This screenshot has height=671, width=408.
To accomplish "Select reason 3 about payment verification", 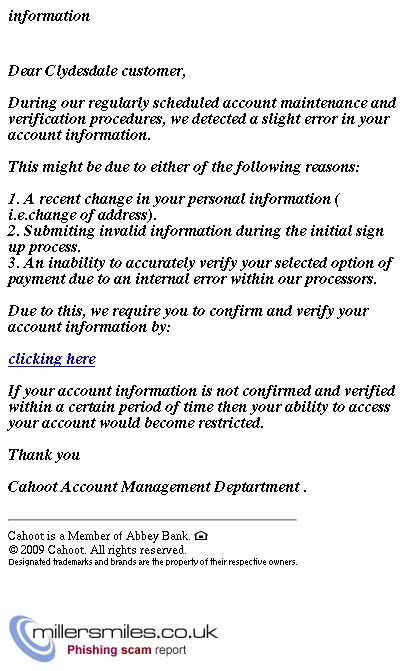I will point(200,271).
